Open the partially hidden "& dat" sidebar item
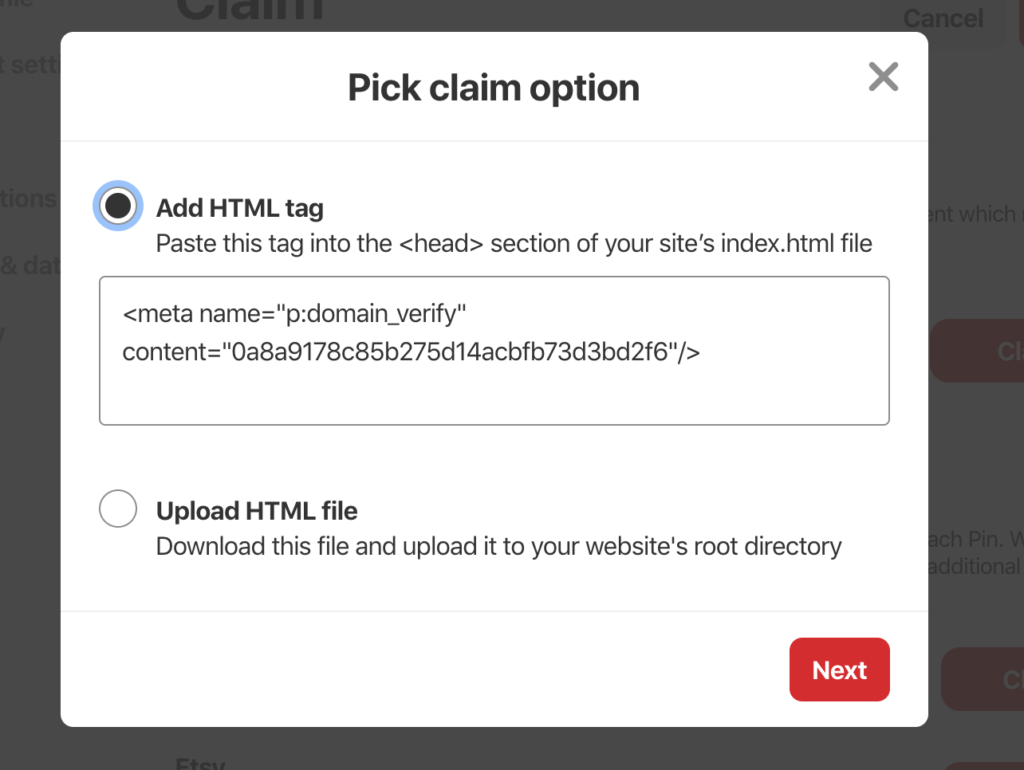The image size is (1024, 770). tap(30, 266)
